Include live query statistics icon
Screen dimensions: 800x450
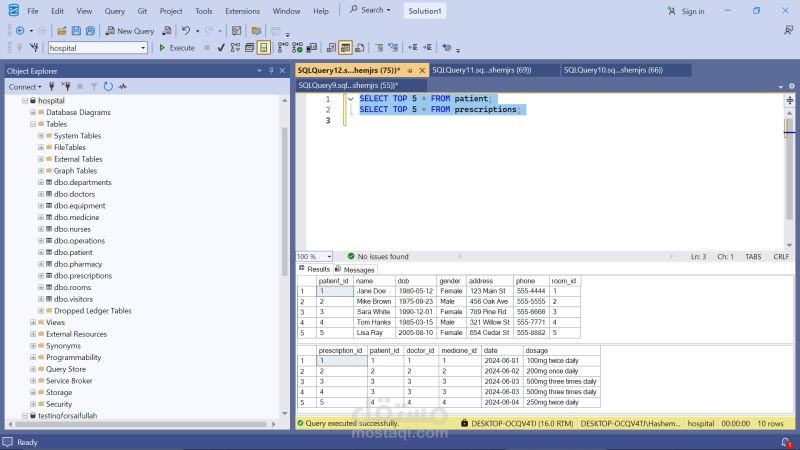297,48
